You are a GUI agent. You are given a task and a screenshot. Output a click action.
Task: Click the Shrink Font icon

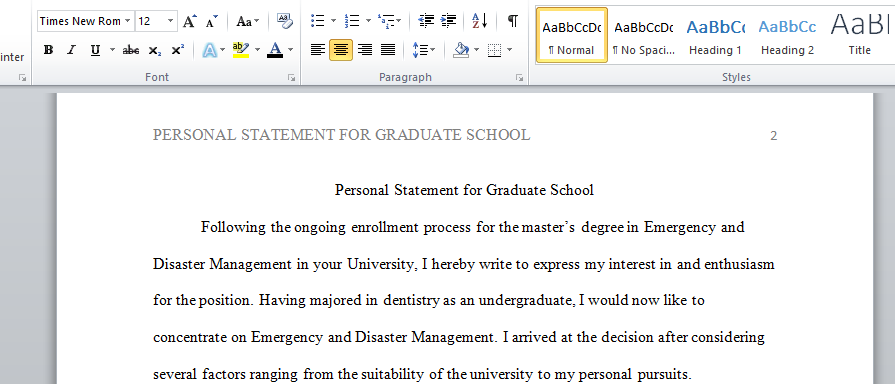(x=212, y=22)
